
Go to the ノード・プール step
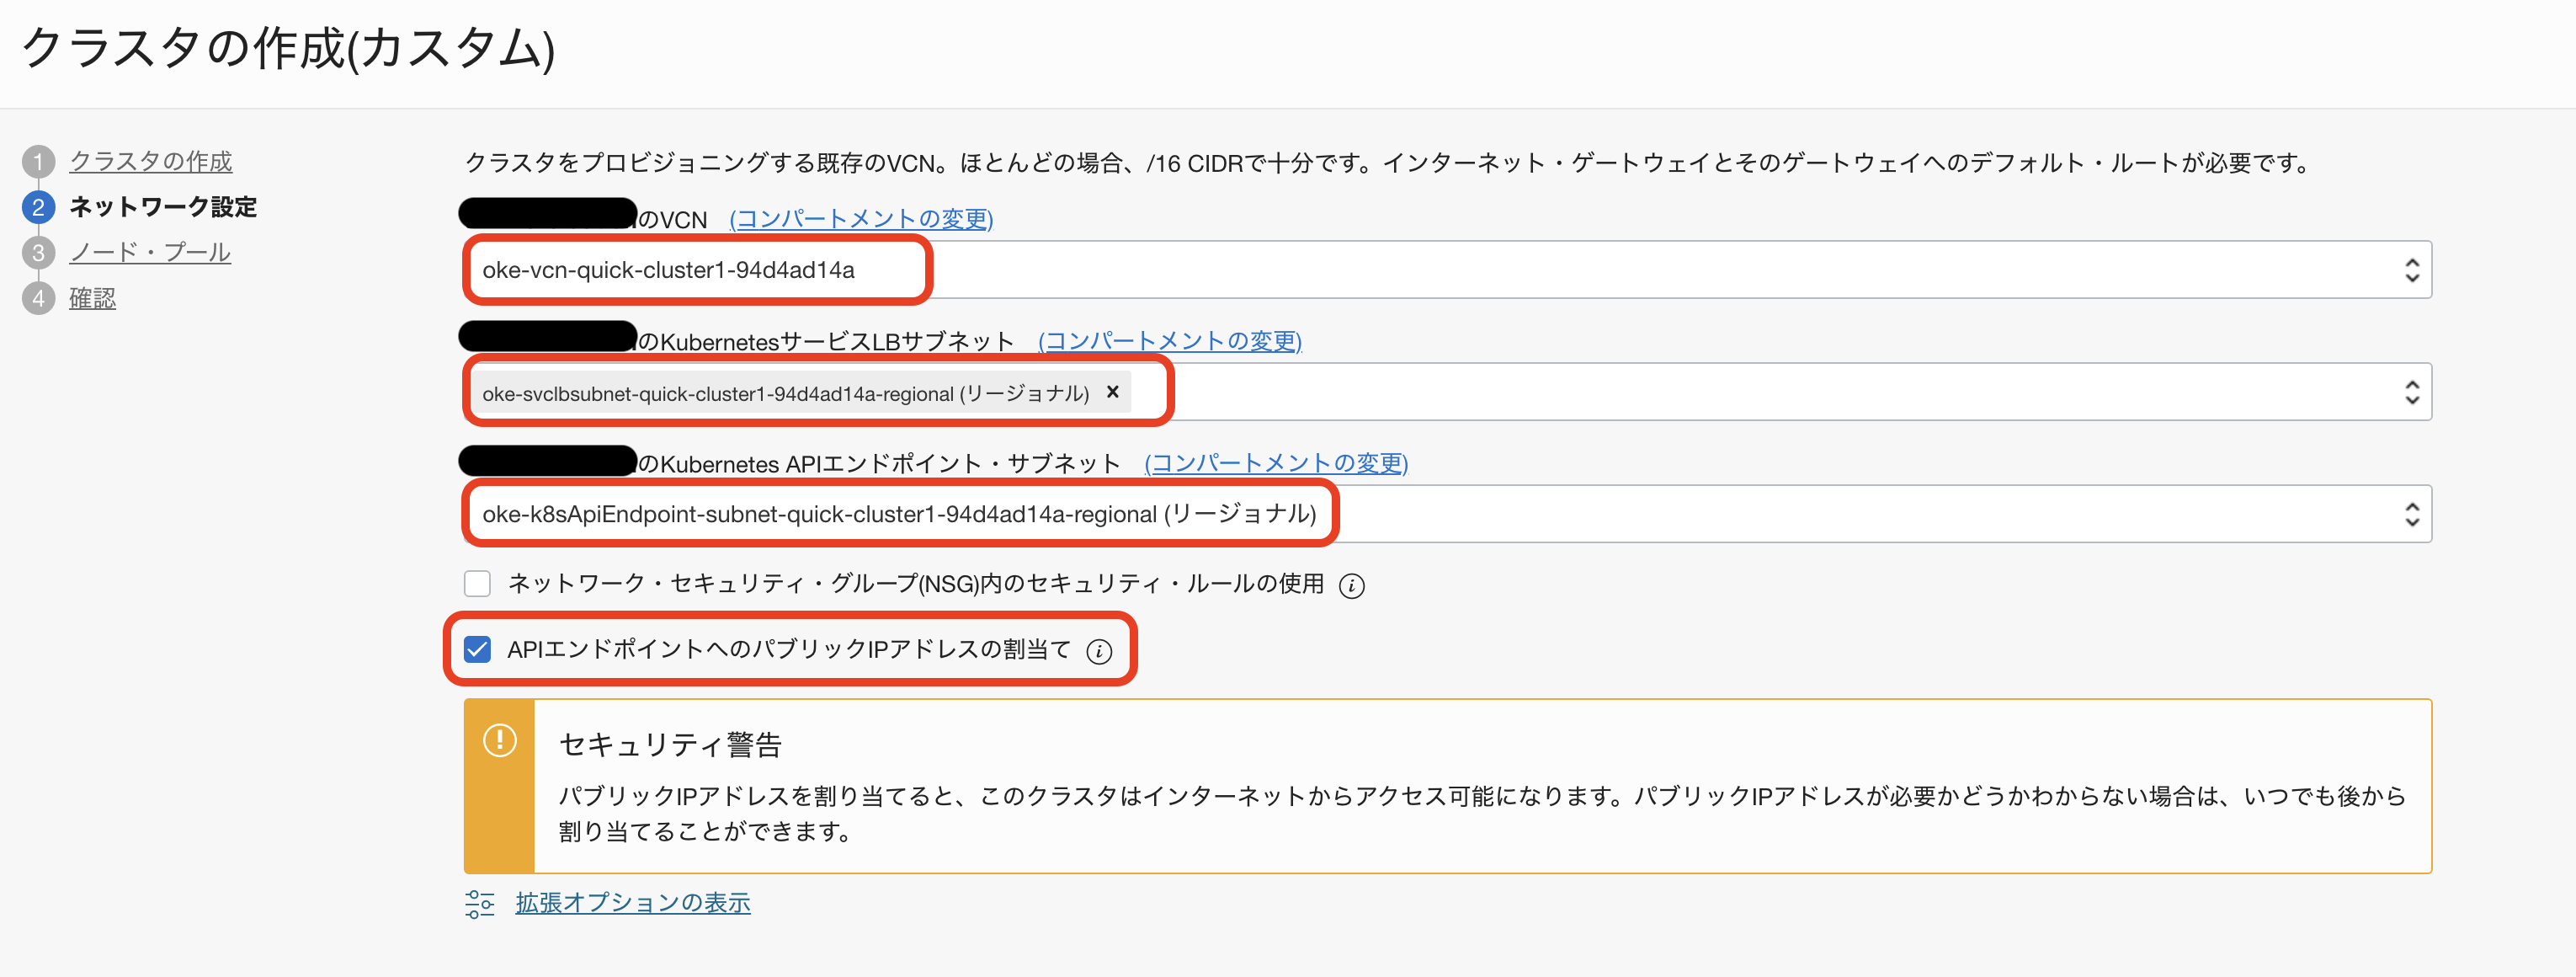(150, 253)
